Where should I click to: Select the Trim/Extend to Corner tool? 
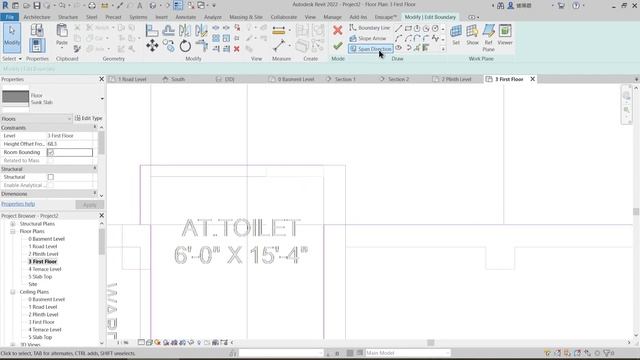[x=201, y=46]
